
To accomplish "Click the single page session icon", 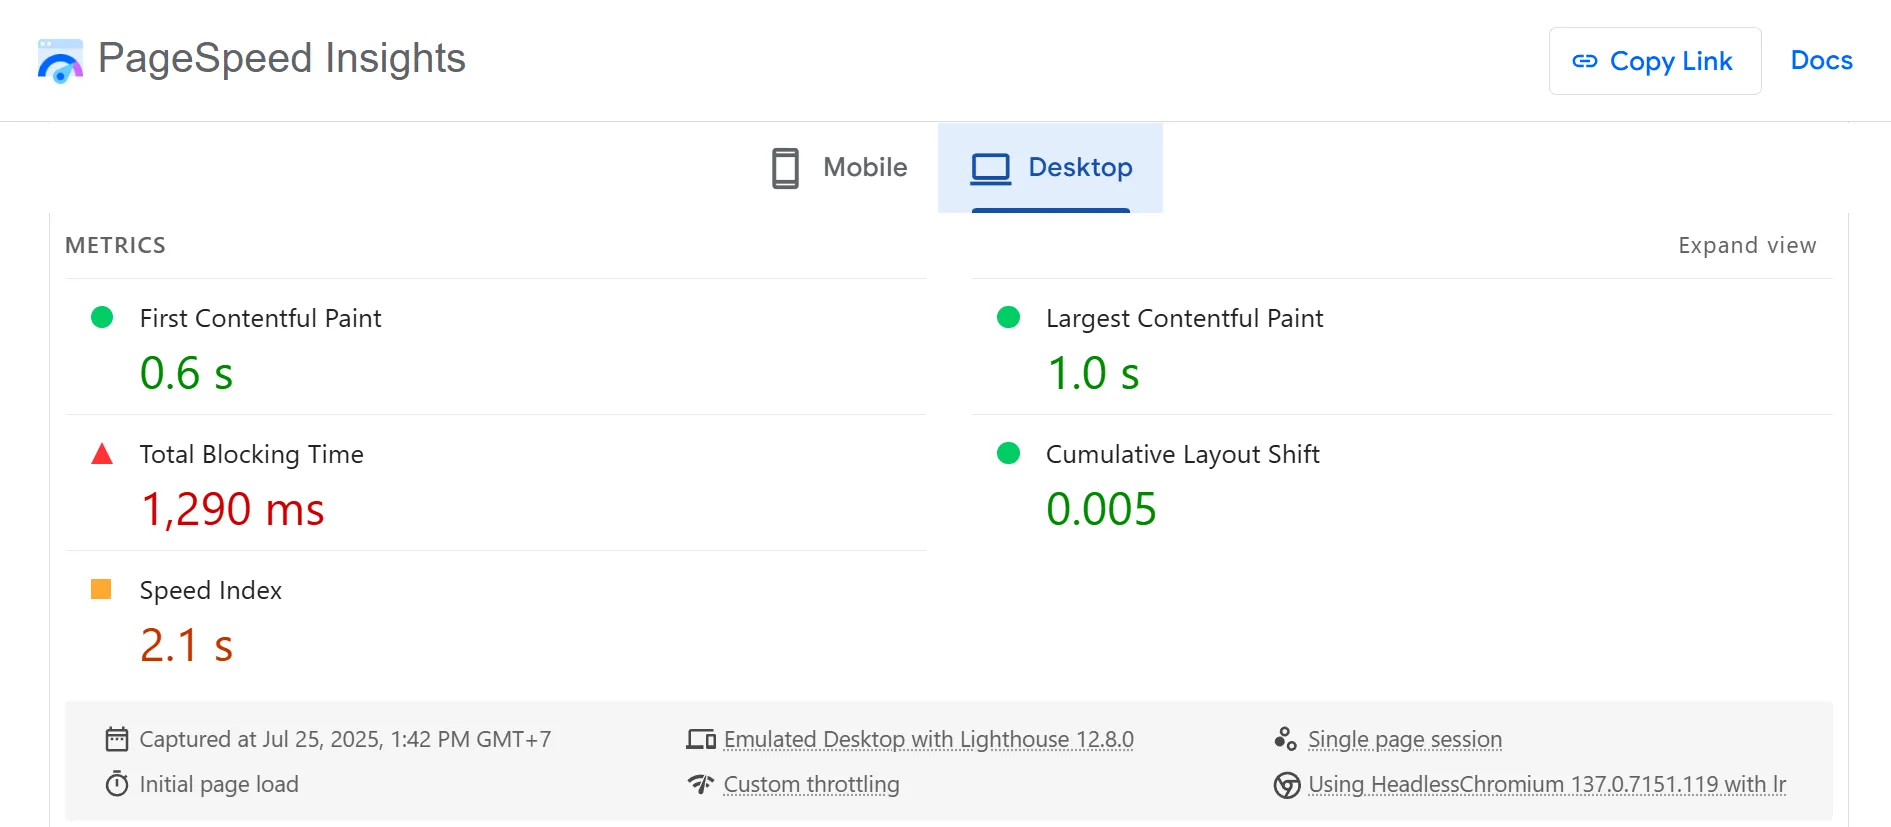I will click(x=1285, y=739).
